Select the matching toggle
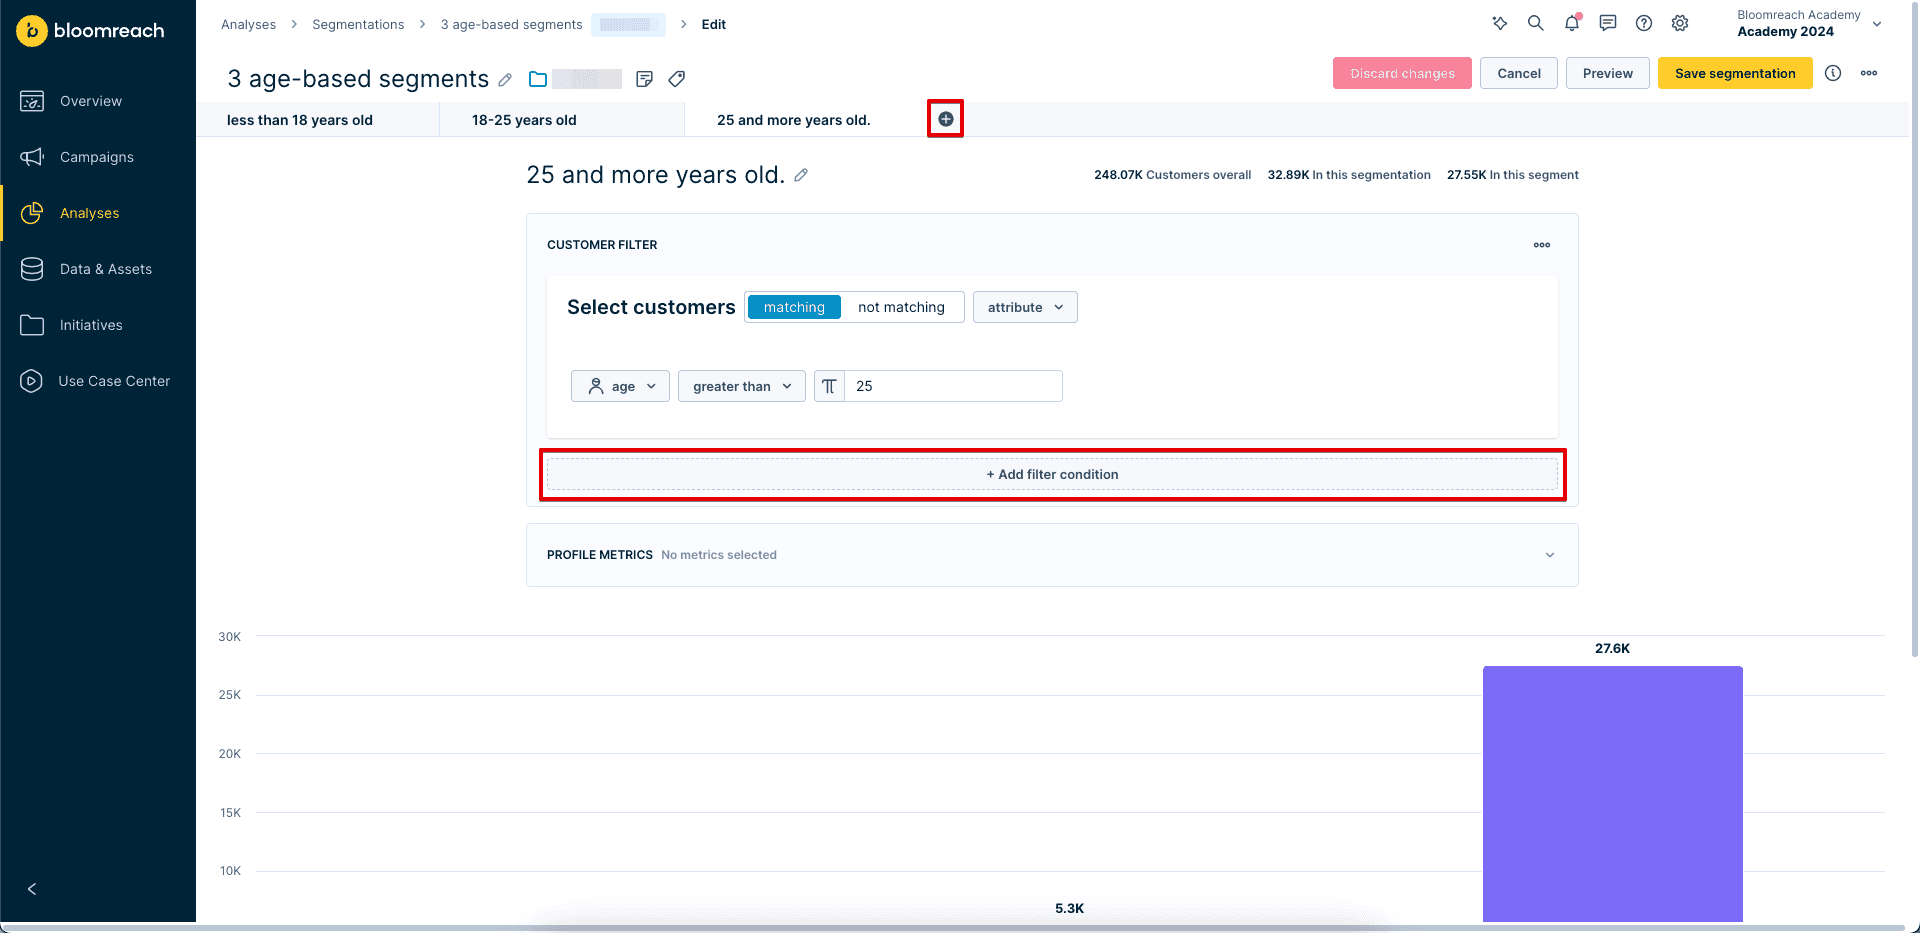This screenshot has height=933, width=1920. click(x=793, y=307)
